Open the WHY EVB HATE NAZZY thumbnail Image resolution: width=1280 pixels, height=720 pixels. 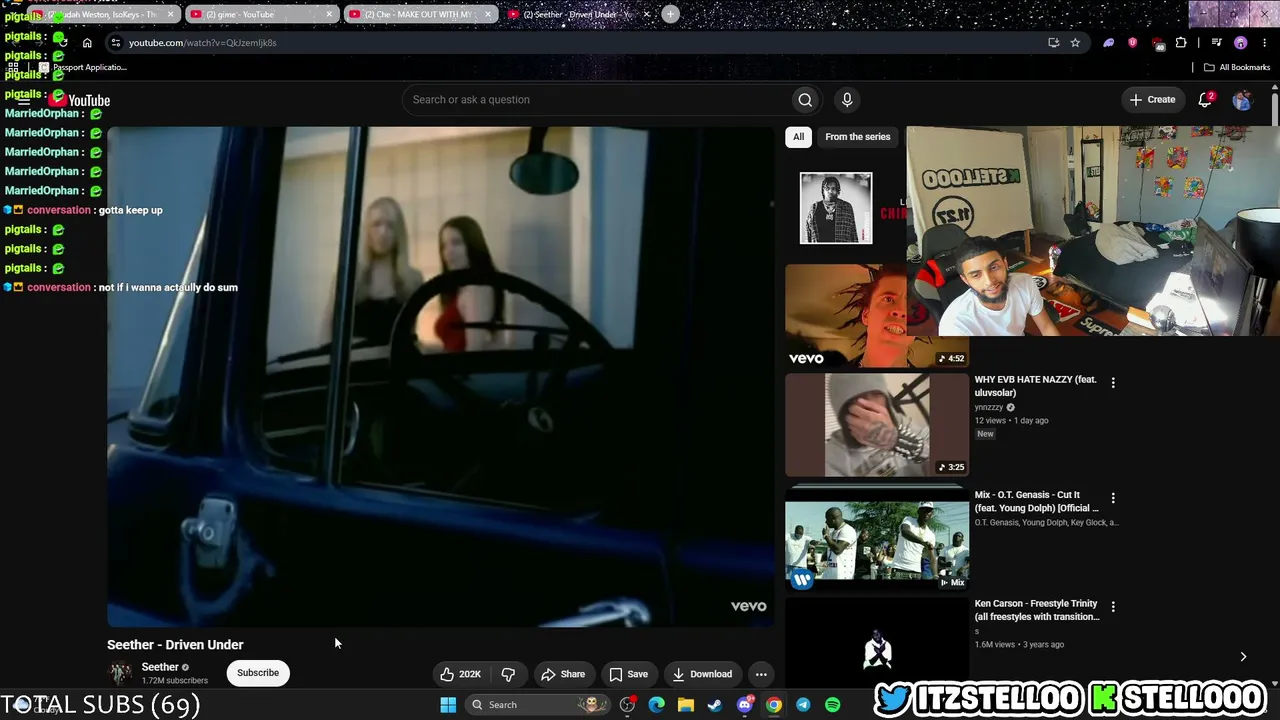[x=877, y=425]
